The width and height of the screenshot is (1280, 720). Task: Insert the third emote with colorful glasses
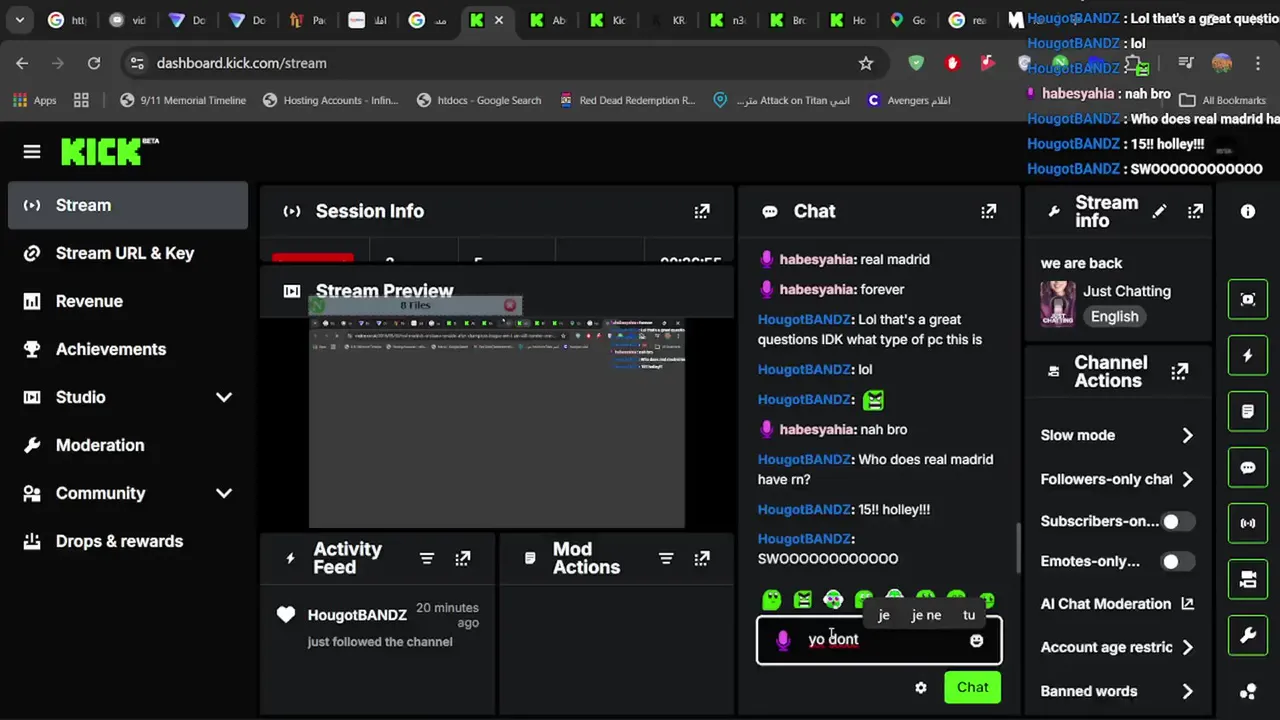tap(833, 600)
